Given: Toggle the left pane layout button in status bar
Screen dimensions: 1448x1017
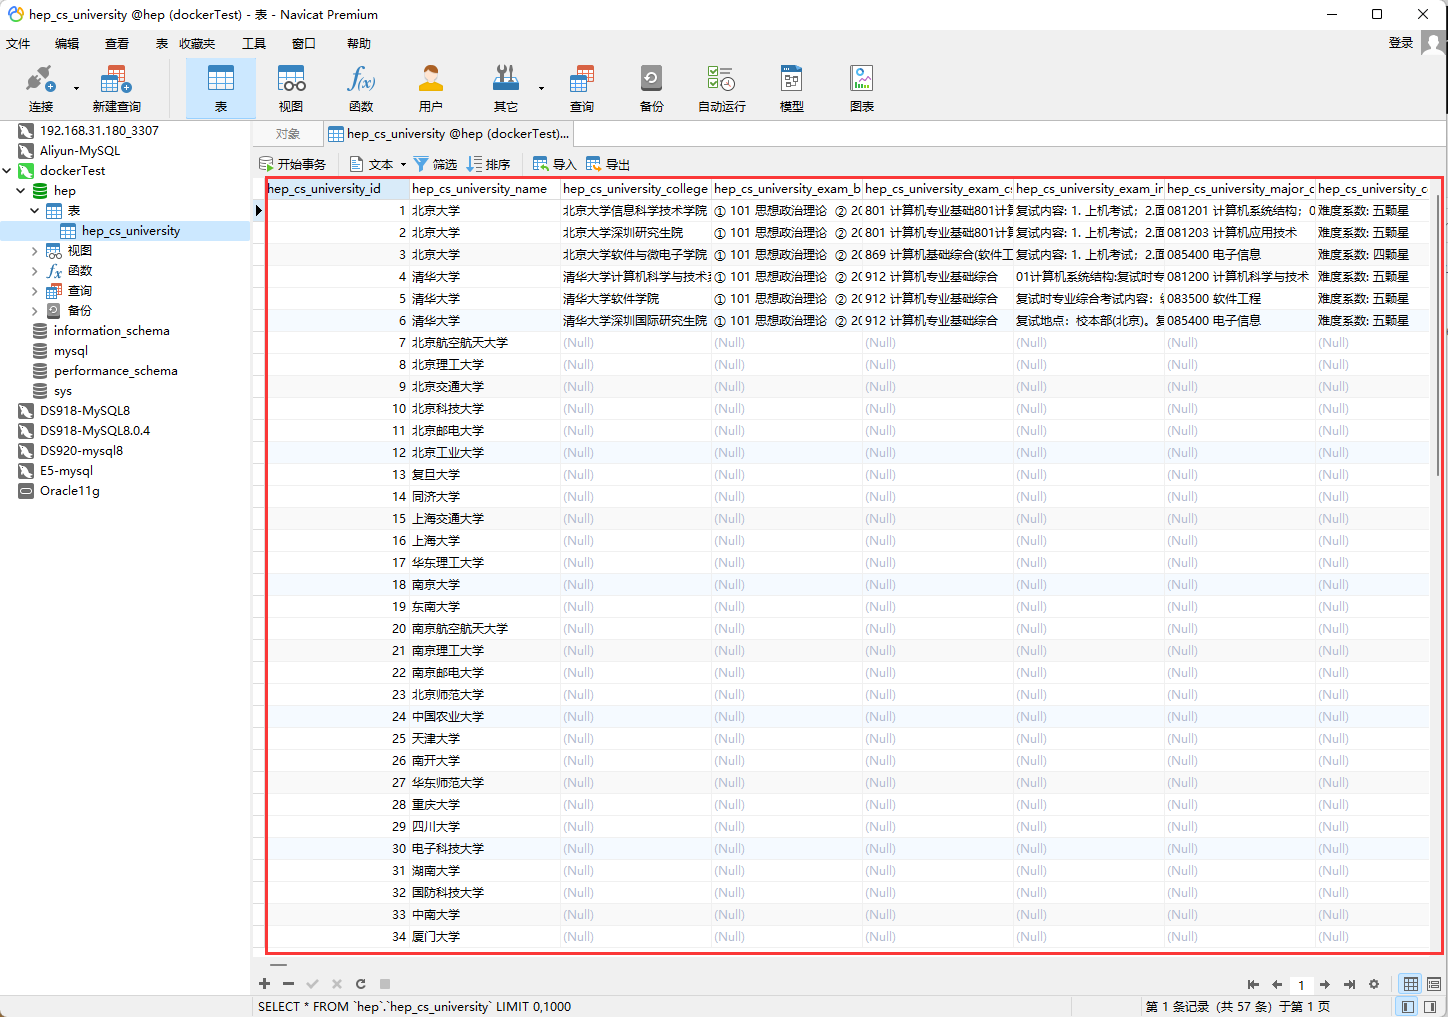Looking at the screenshot, I should pos(1408,1007).
